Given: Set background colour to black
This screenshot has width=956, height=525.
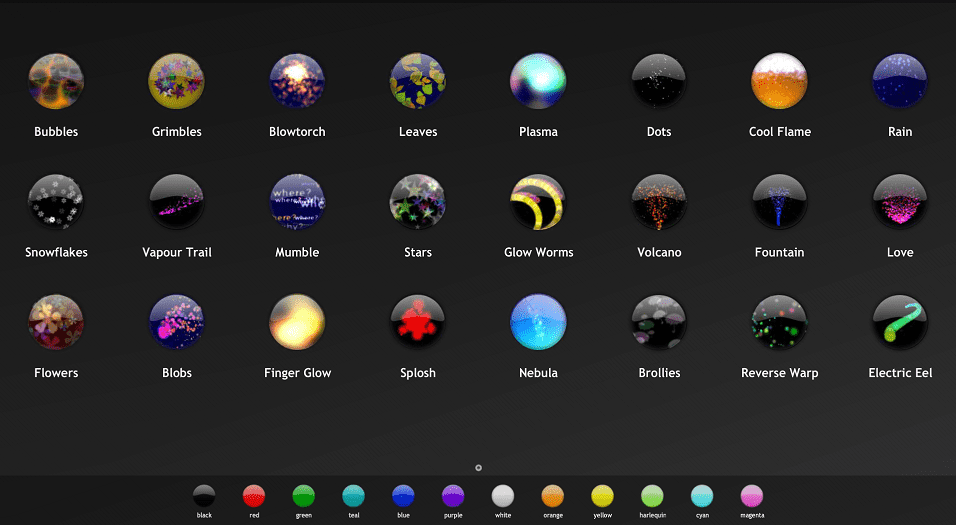Looking at the screenshot, I should tap(204, 496).
